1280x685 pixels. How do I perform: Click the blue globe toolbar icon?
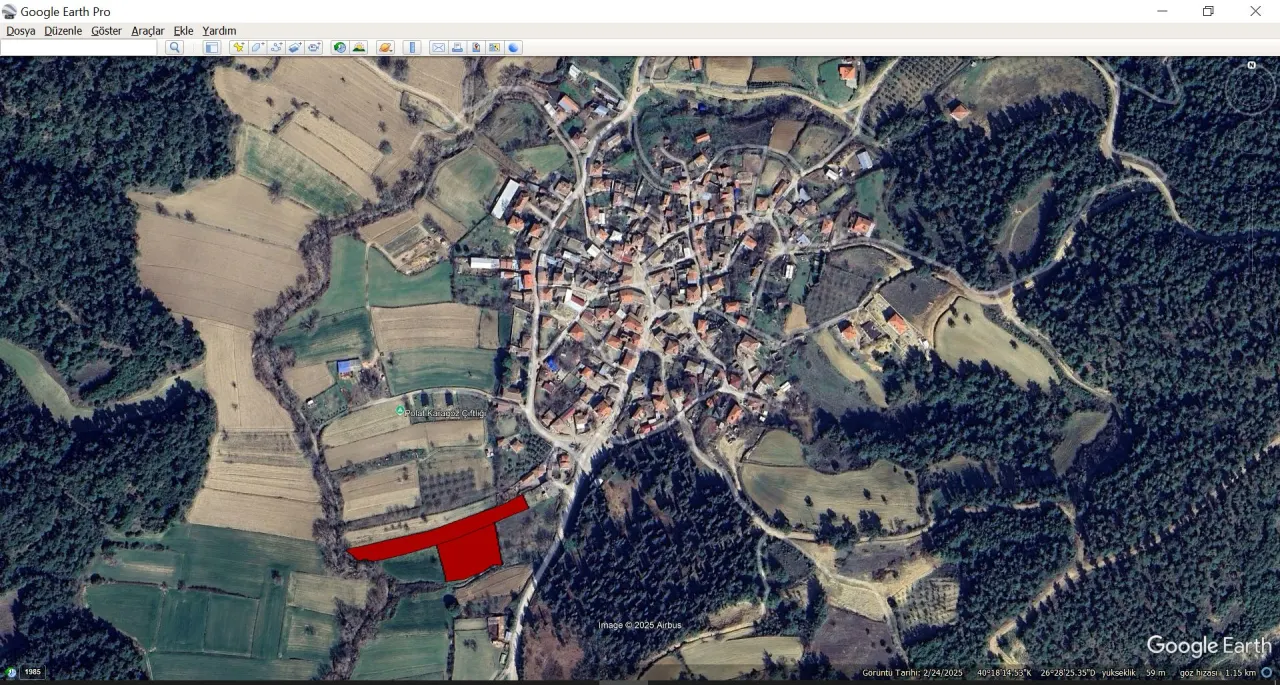[x=514, y=47]
